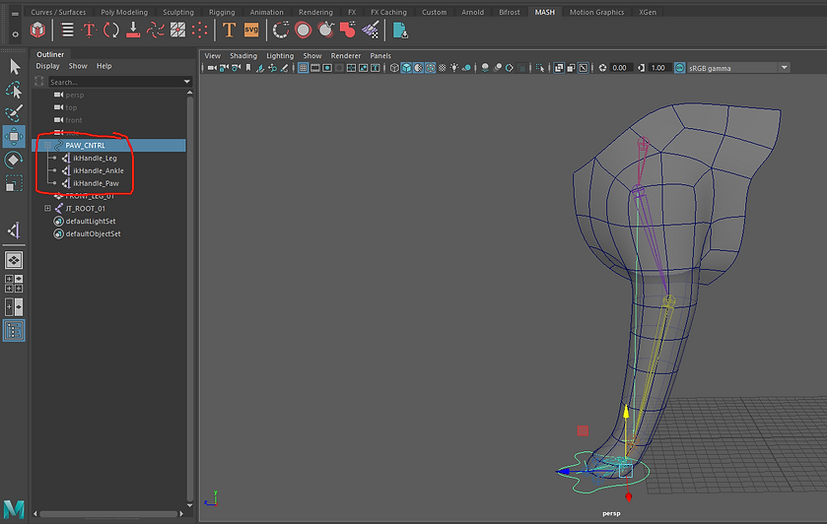This screenshot has width=827, height=524.
Task: Click the Maya logo icon
Action: coord(14,509)
